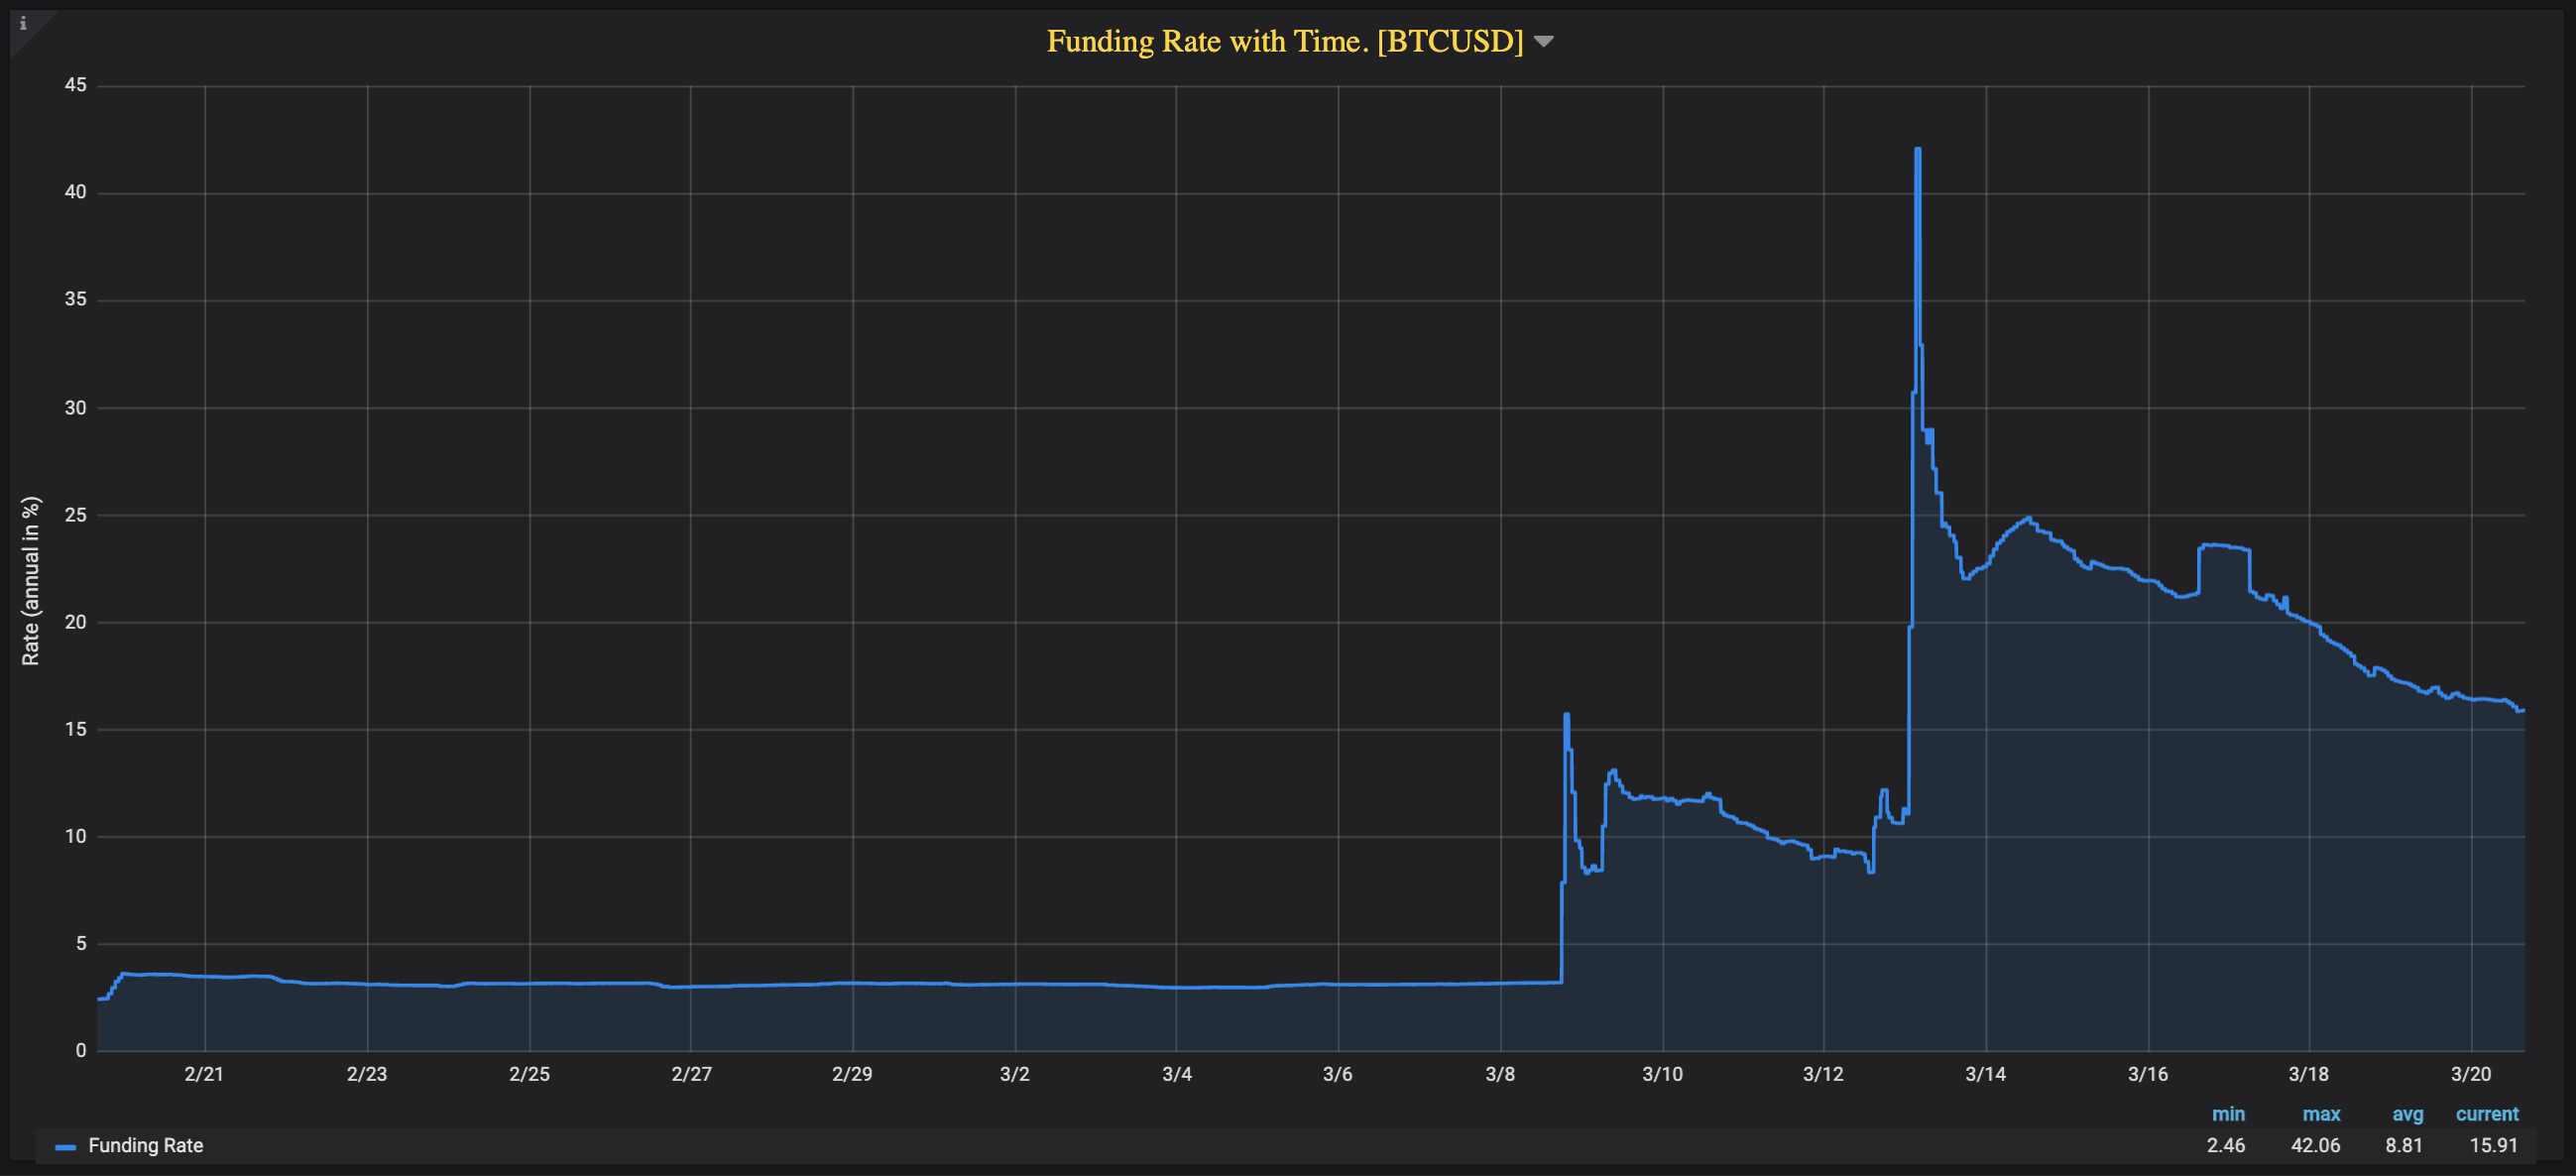
Task: Click the 45 y-axis tick label
Action: click(75, 85)
